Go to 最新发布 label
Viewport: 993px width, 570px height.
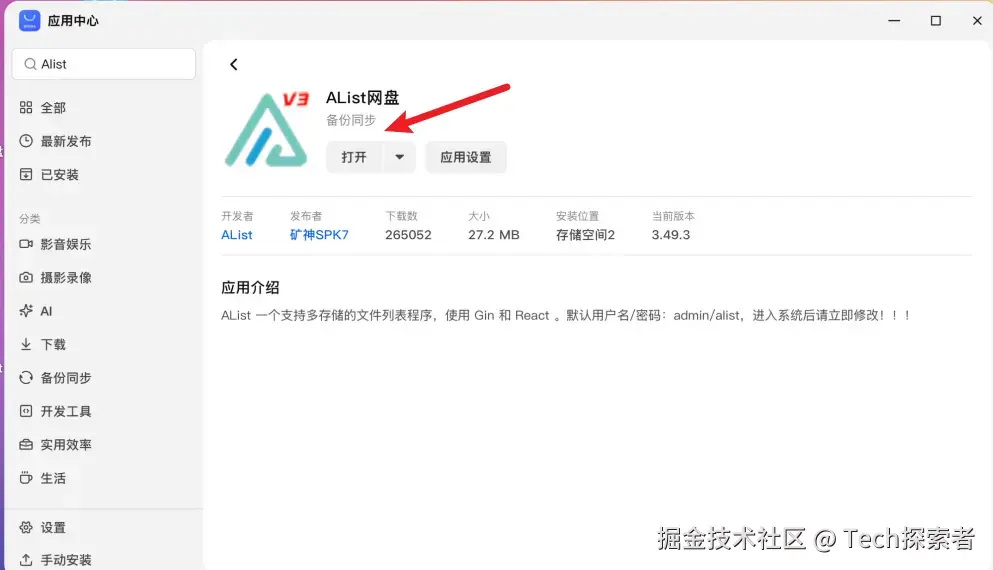pos(66,141)
